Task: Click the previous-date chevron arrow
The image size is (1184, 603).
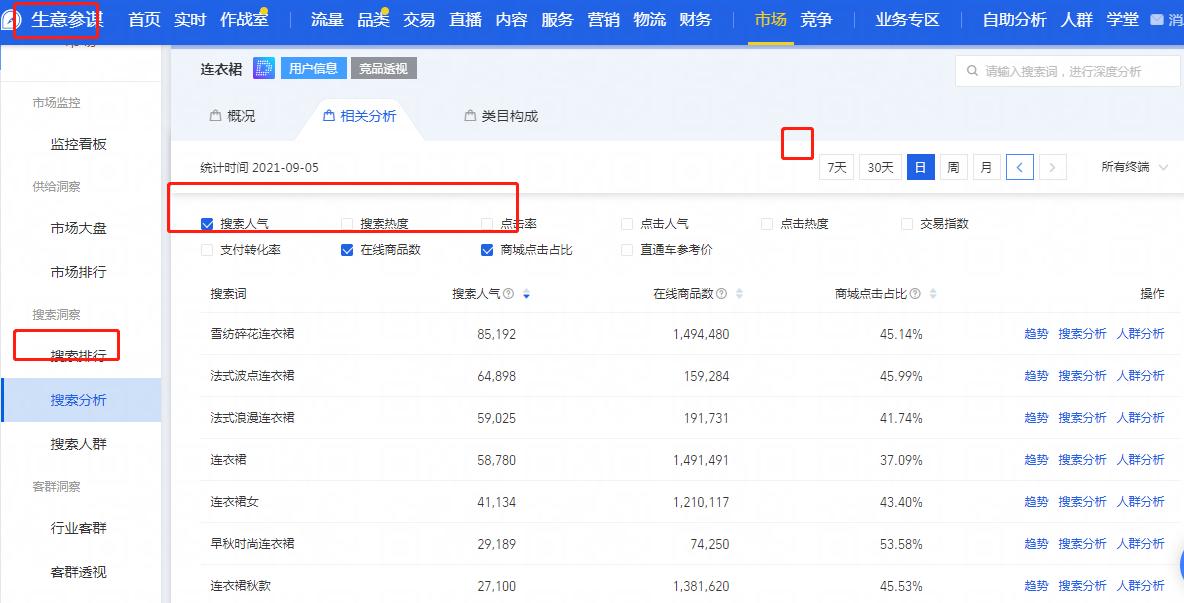Action: [x=1019, y=166]
